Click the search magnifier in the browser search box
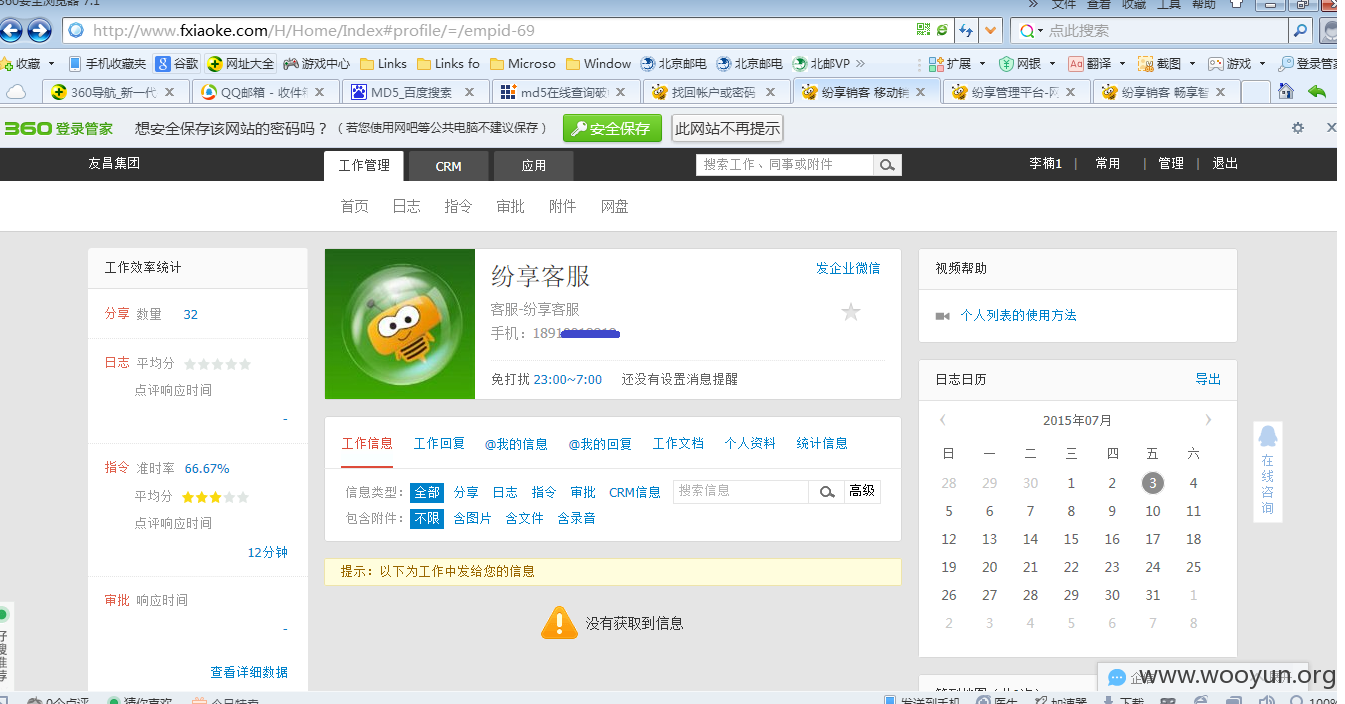1345x704 pixels. click(x=1300, y=31)
